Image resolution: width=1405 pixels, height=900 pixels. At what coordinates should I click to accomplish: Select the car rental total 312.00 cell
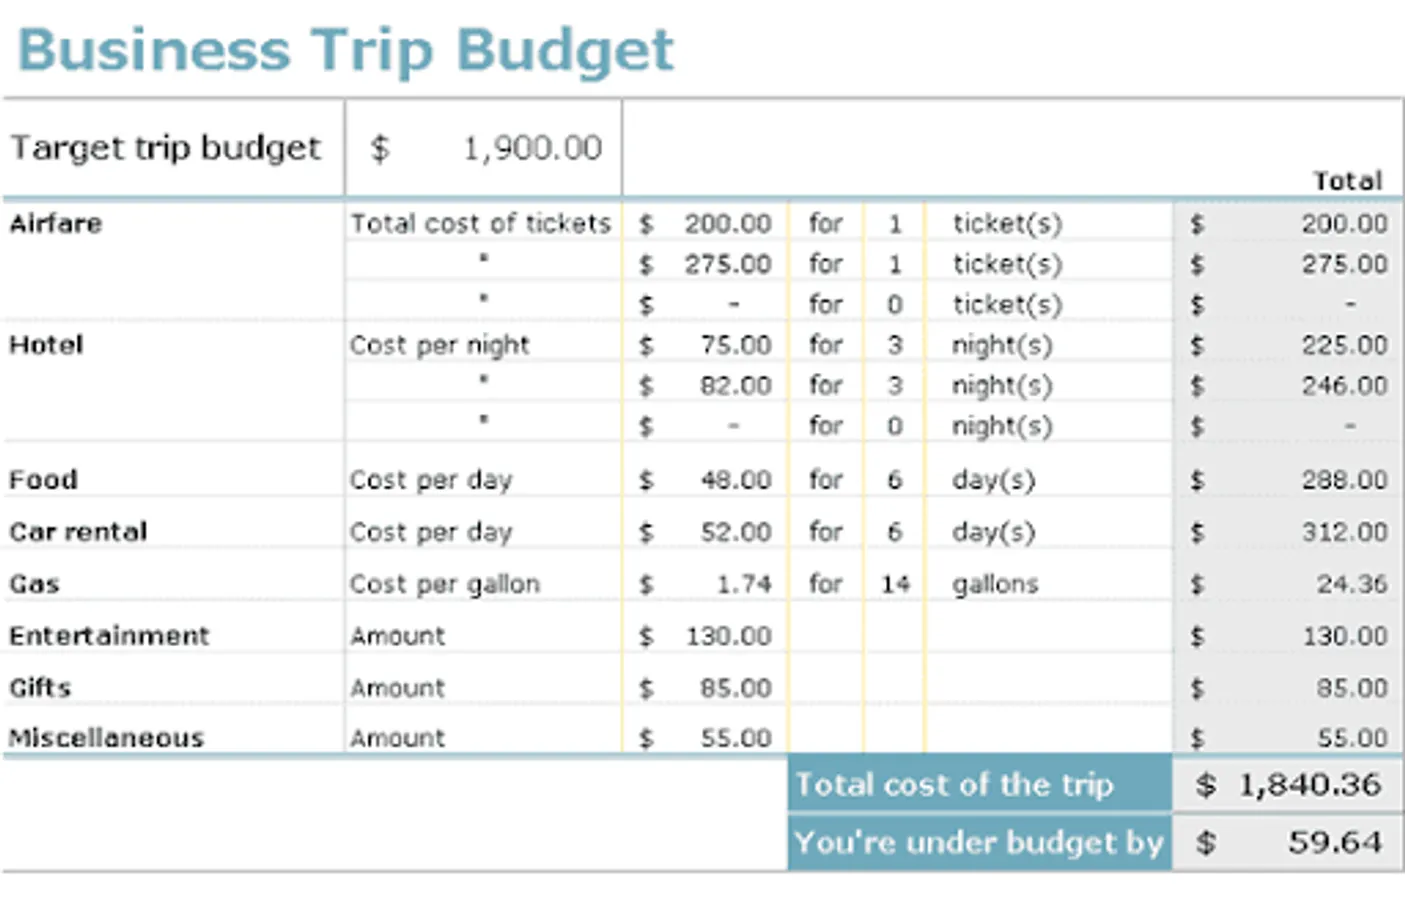pyautogui.click(x=1288, y=532)
